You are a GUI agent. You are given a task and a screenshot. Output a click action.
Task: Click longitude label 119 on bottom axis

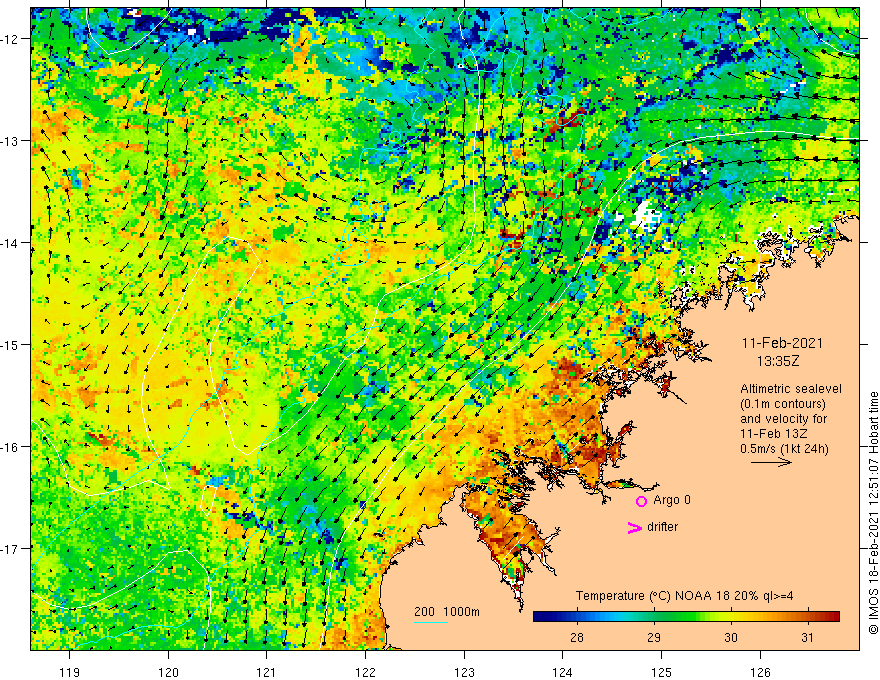click(x=70, y=672)
